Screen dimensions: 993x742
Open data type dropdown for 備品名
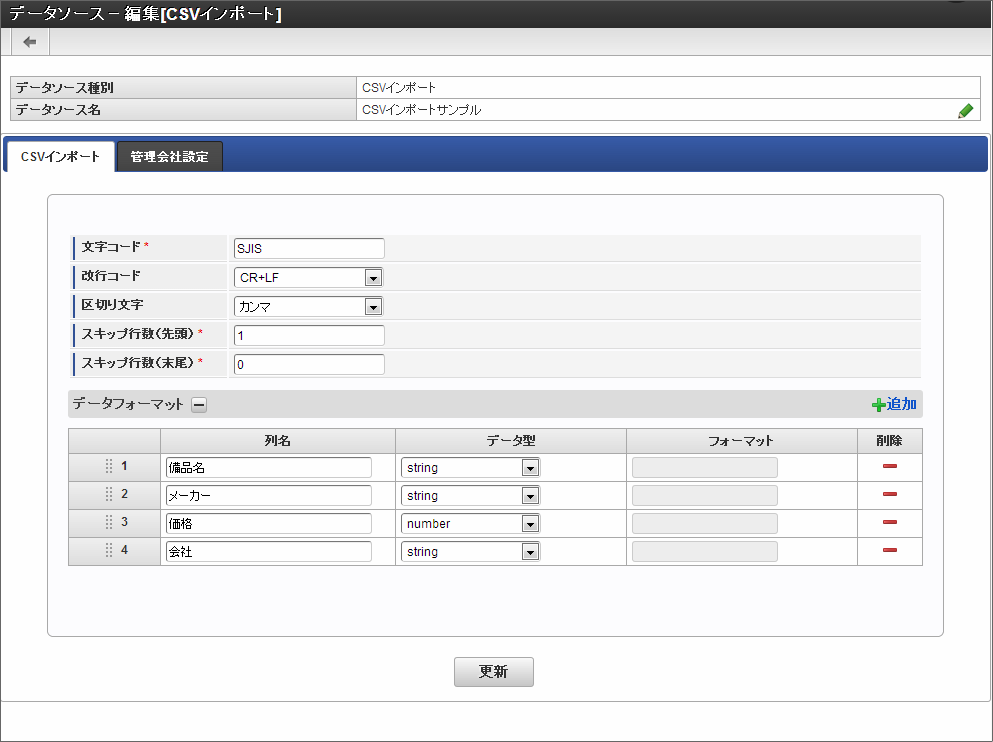coord(470,468)
